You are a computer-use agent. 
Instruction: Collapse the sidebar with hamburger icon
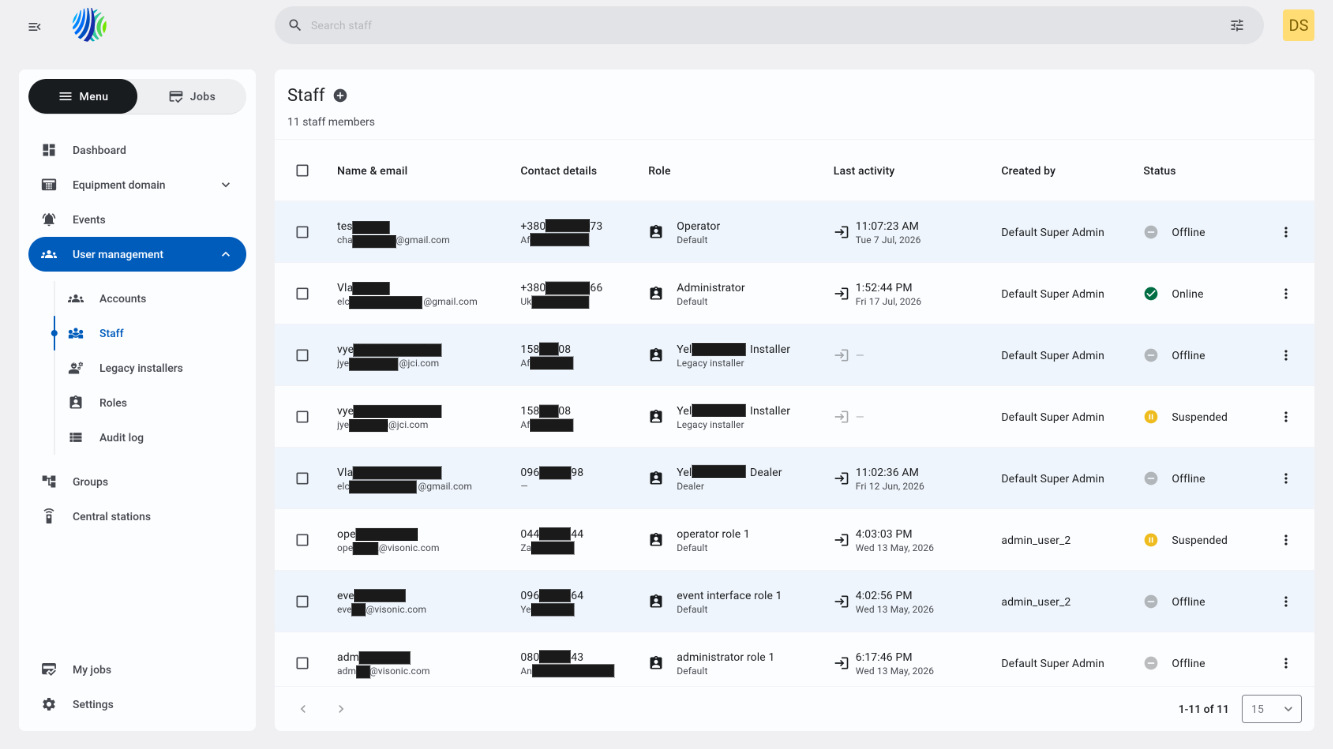click(x=35, y=26)
